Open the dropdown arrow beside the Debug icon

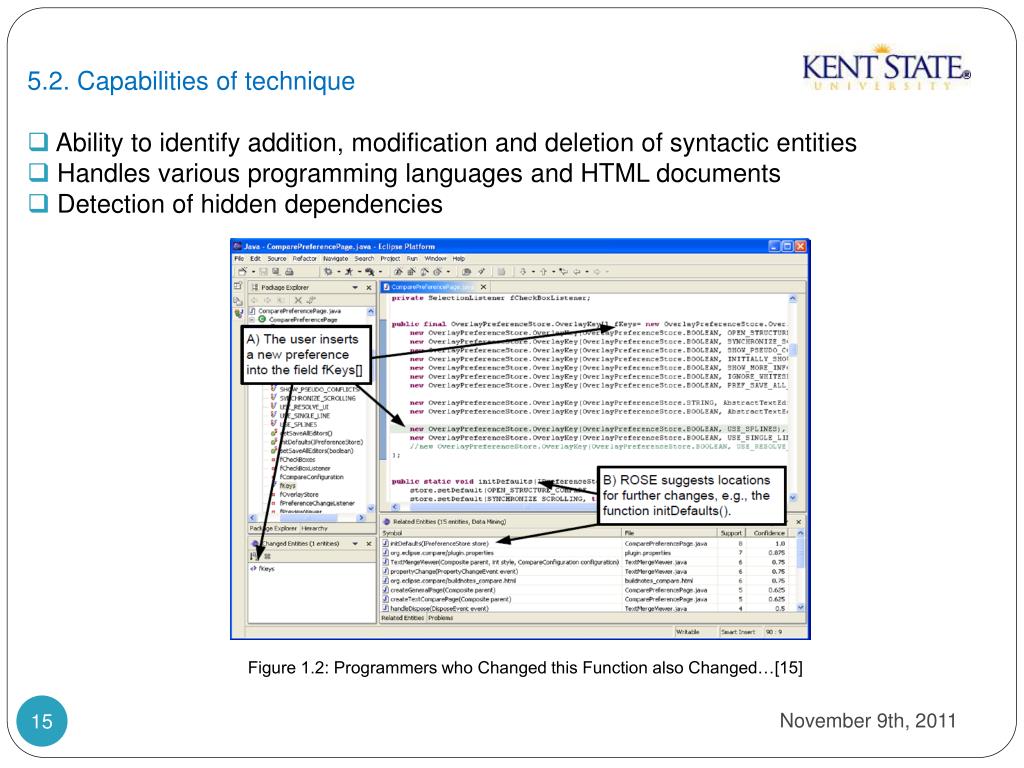pos(338,272)
